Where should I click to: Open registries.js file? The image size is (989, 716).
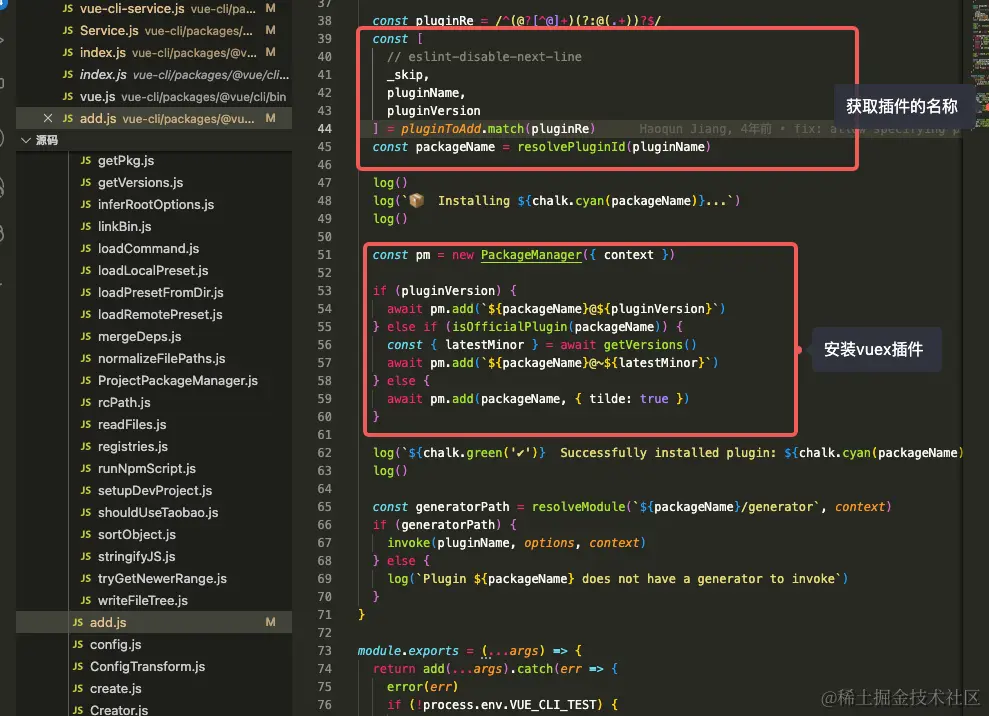click(132, 447)
